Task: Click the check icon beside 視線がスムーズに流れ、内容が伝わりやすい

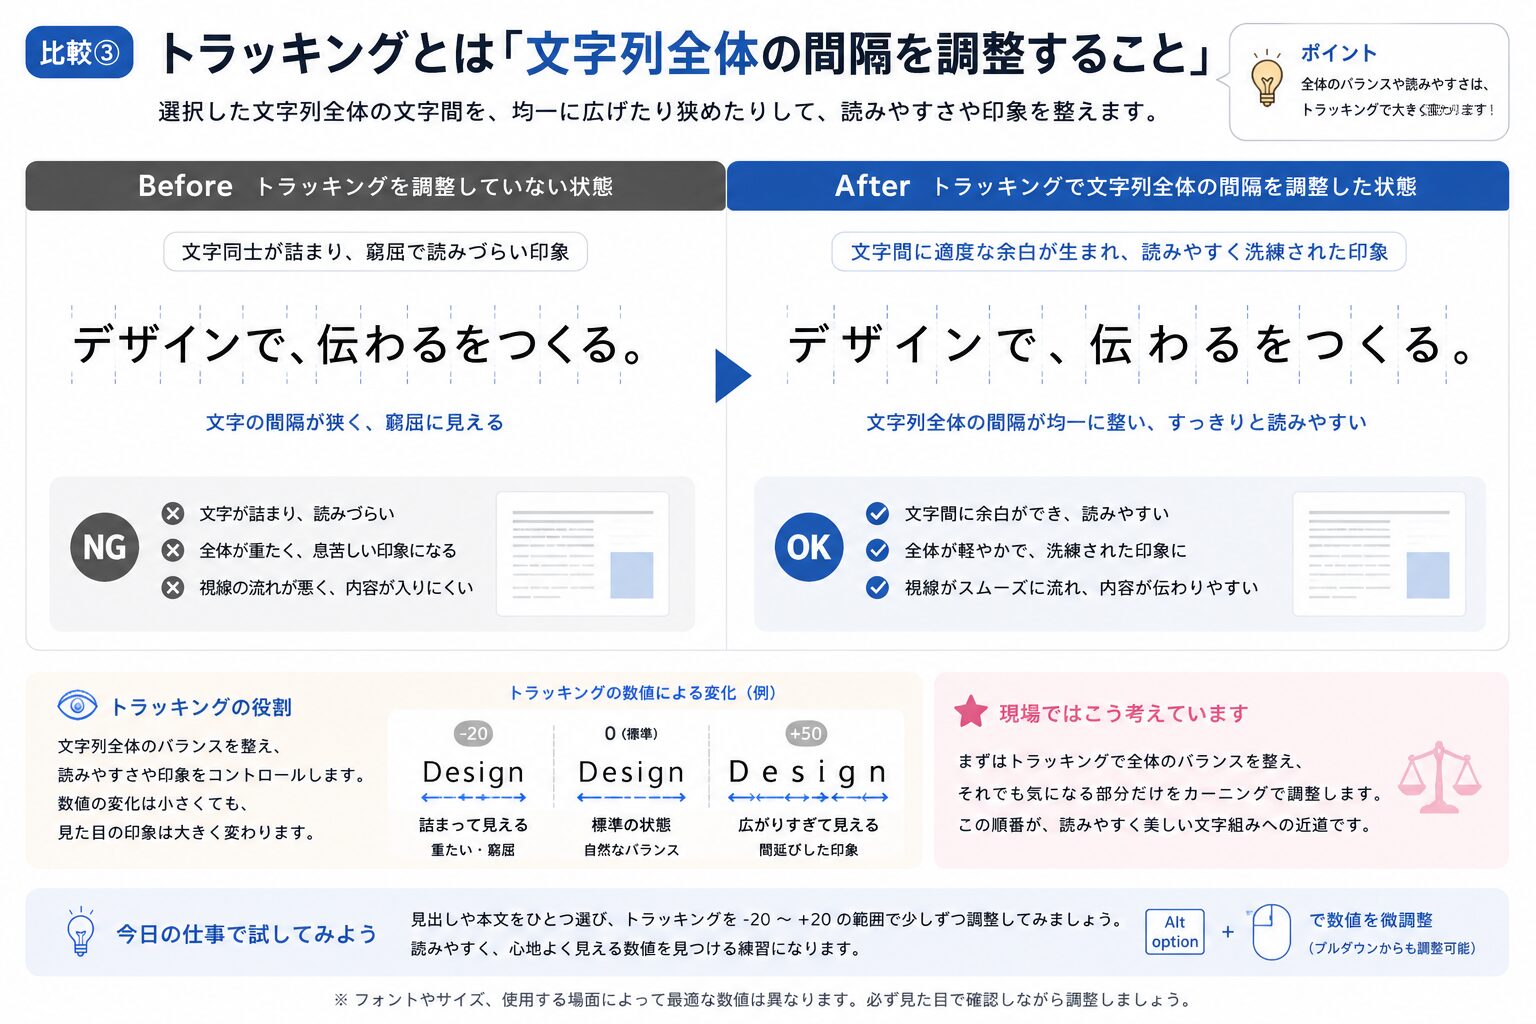Action: click(877, 587)
